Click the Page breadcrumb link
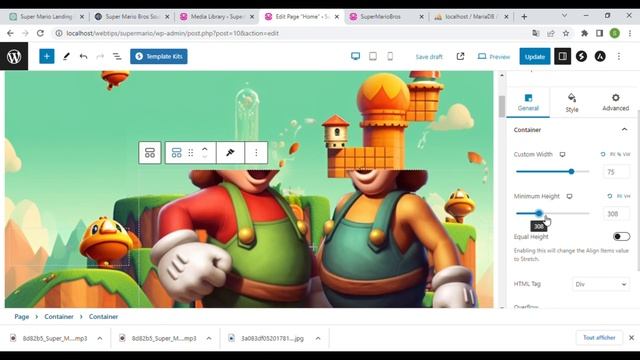 click(22, 317)
